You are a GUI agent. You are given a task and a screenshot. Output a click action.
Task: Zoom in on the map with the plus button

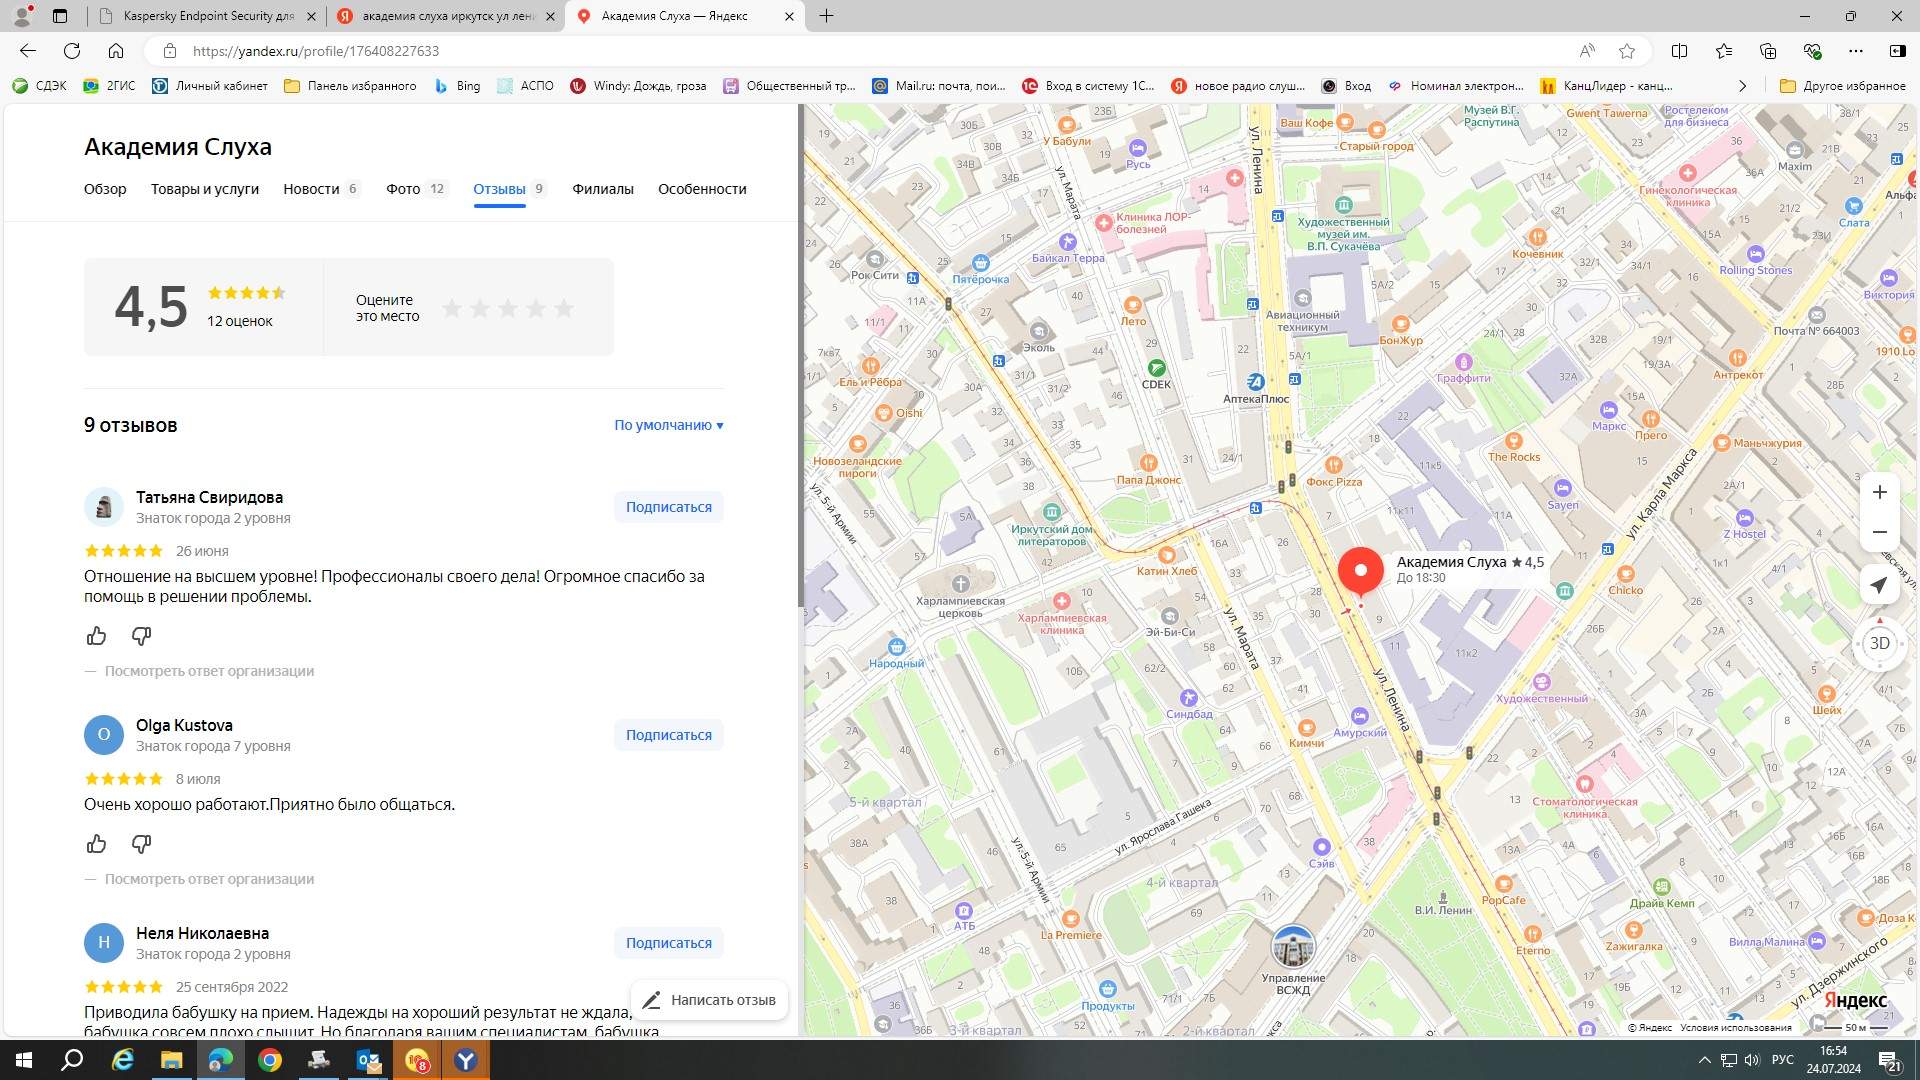[1879, 492]
